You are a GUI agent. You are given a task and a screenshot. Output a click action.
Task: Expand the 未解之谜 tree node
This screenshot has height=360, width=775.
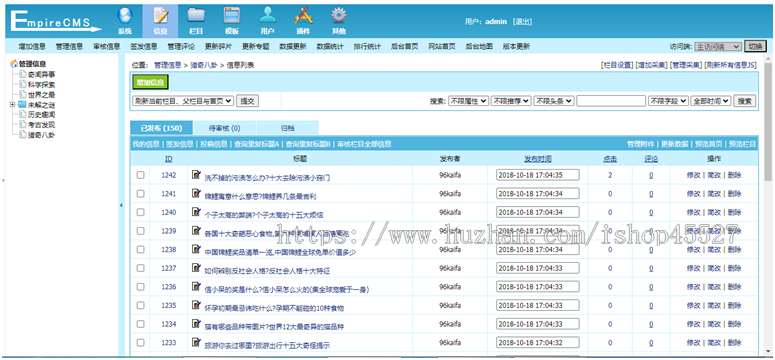12,104
